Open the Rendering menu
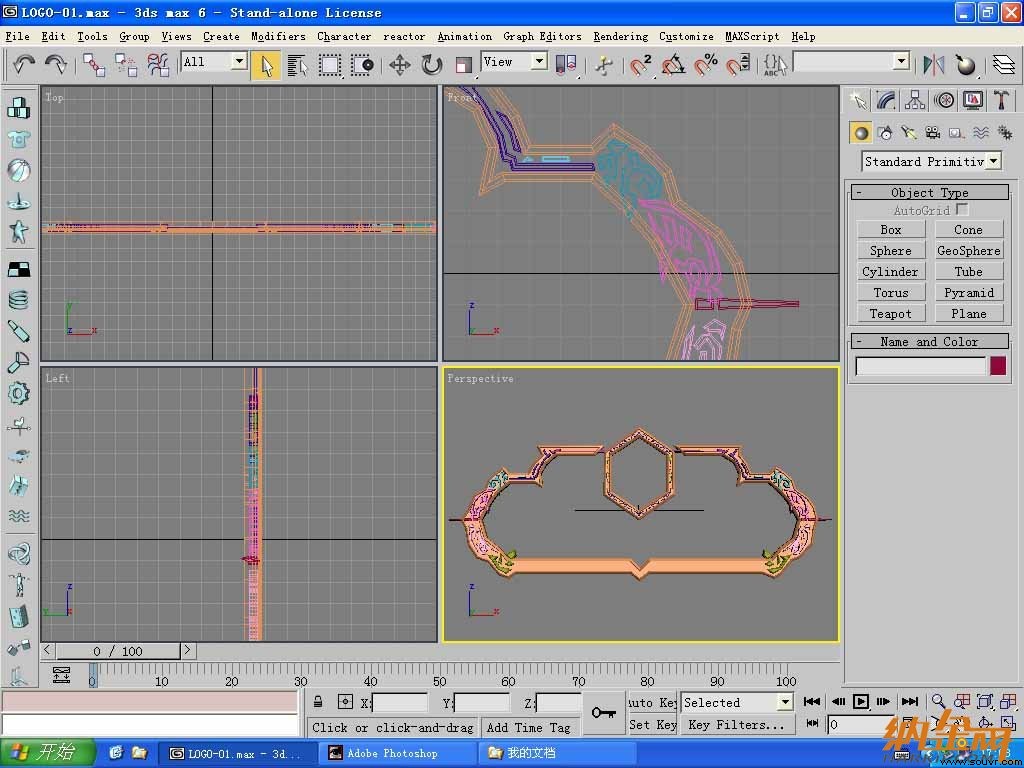The image size is (1024, 768). point(620,36)
